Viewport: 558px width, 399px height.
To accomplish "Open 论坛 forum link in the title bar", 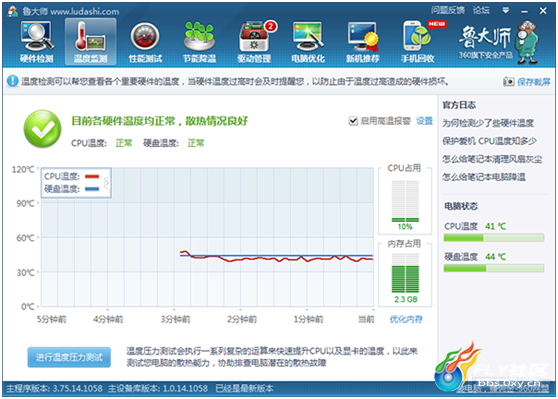I will 481,10.
